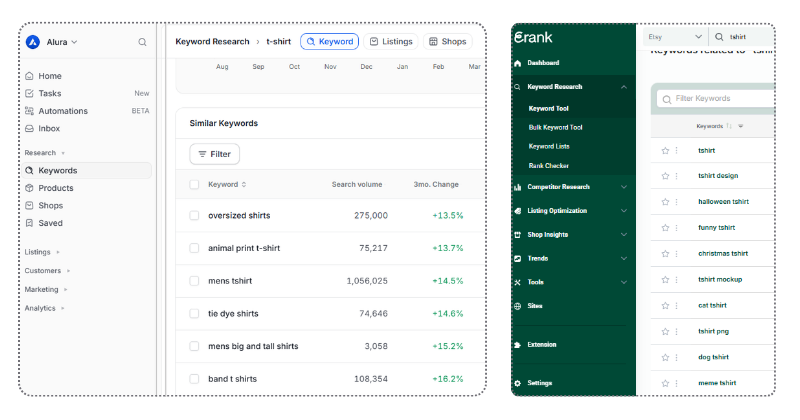This screenshot has height=420, width=800.
Task: Check the mens big and tall shirts checkbox
Action: [x=194, y=346]
